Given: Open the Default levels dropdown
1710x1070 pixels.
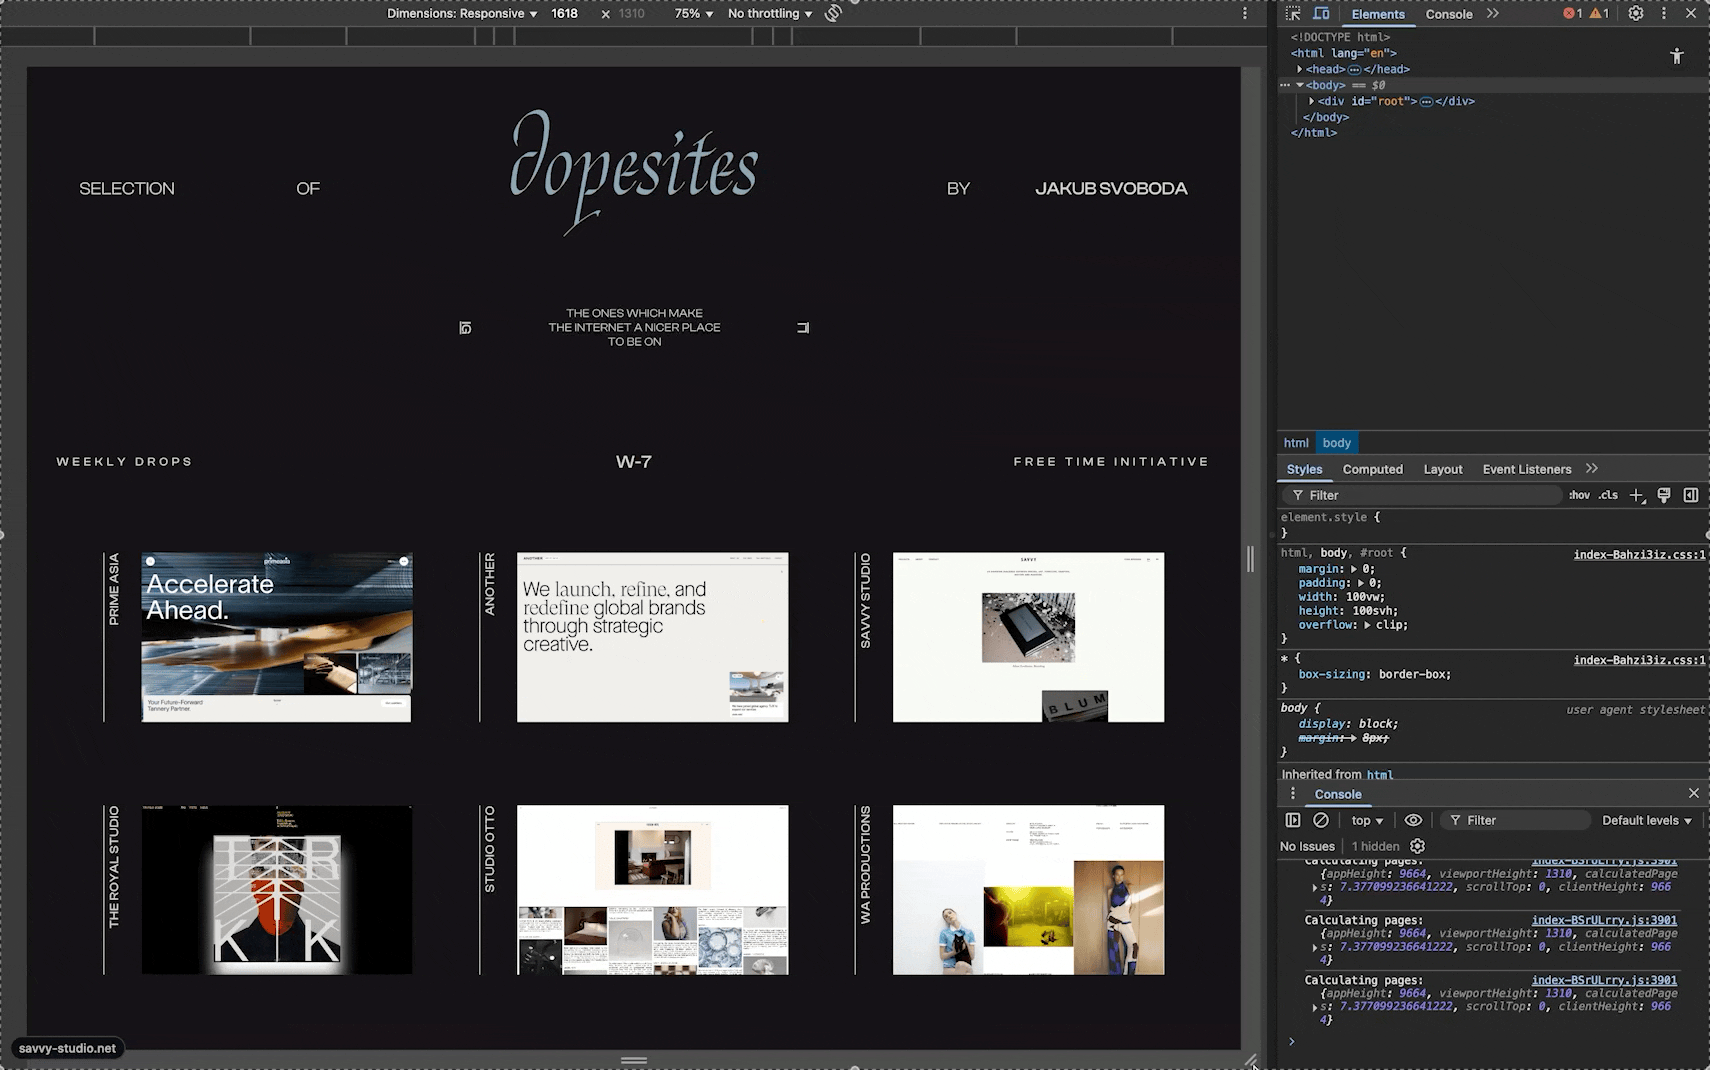Looking at the screenshot, I should (1646, 820).
